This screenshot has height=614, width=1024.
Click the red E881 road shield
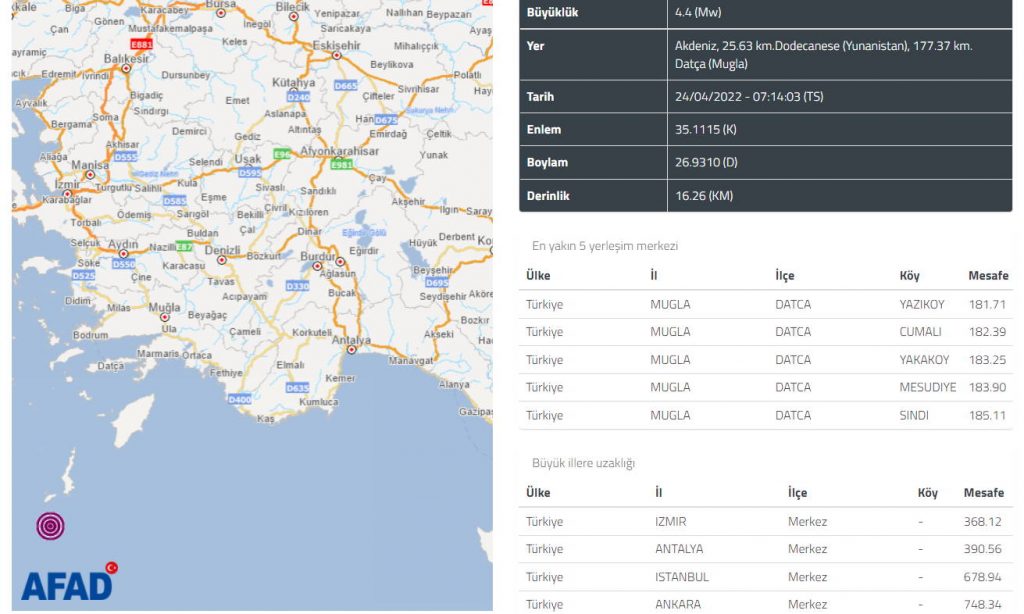143,45
